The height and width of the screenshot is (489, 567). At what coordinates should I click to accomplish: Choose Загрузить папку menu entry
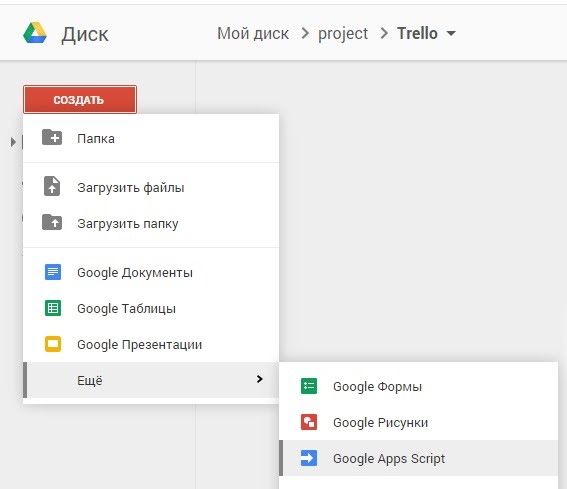151,223
